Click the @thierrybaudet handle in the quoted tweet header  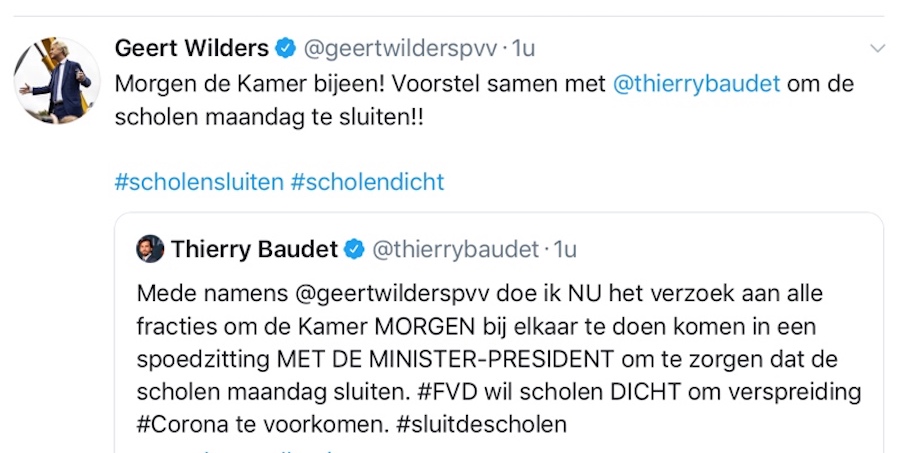pos(455,249)
